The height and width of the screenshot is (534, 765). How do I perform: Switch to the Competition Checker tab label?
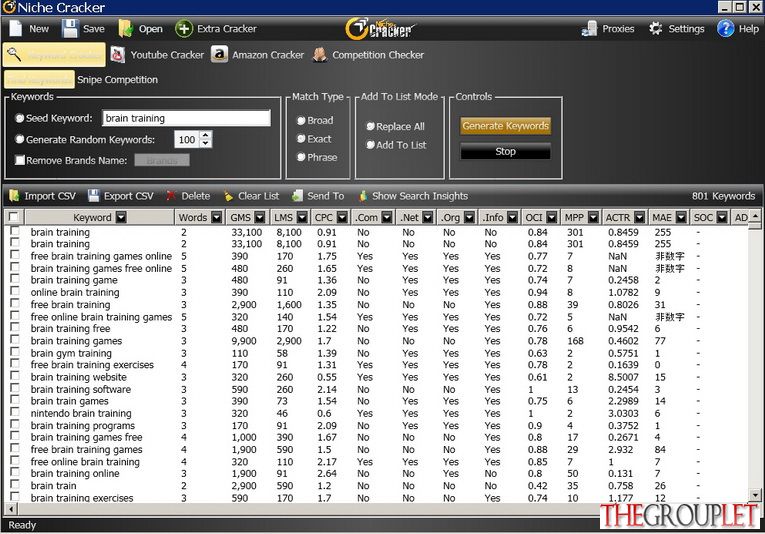378,55
